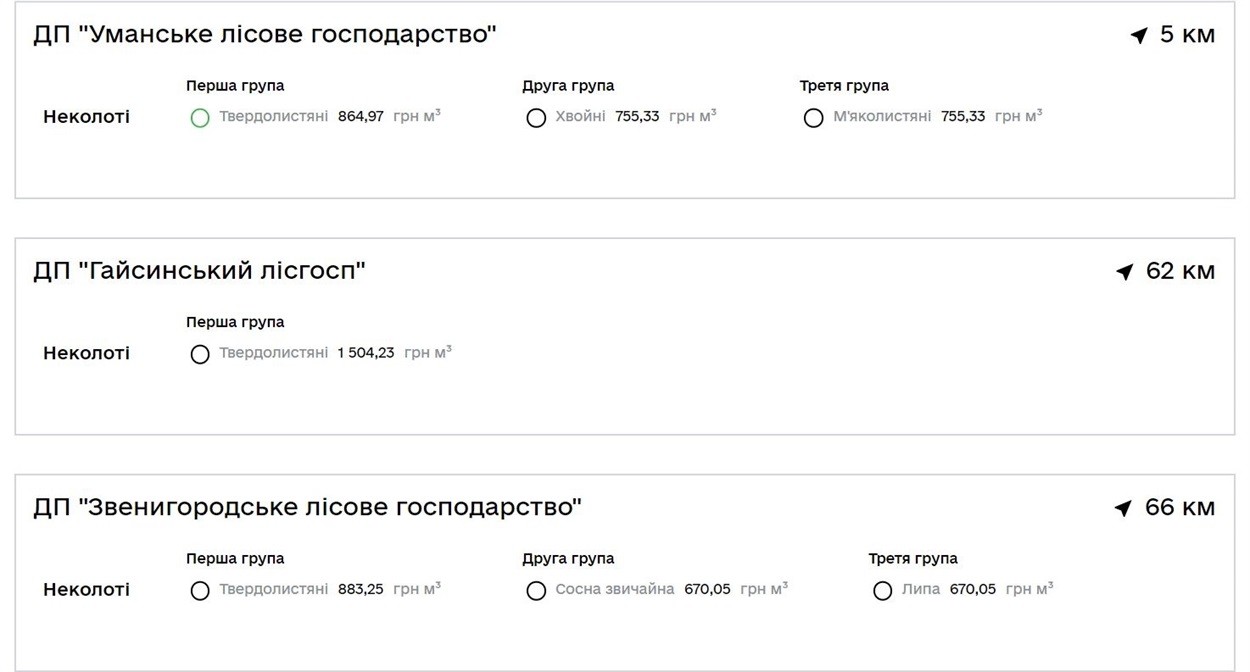
Task: Click Друга група label above Сосна звичайна
Action: coord(568,559)
